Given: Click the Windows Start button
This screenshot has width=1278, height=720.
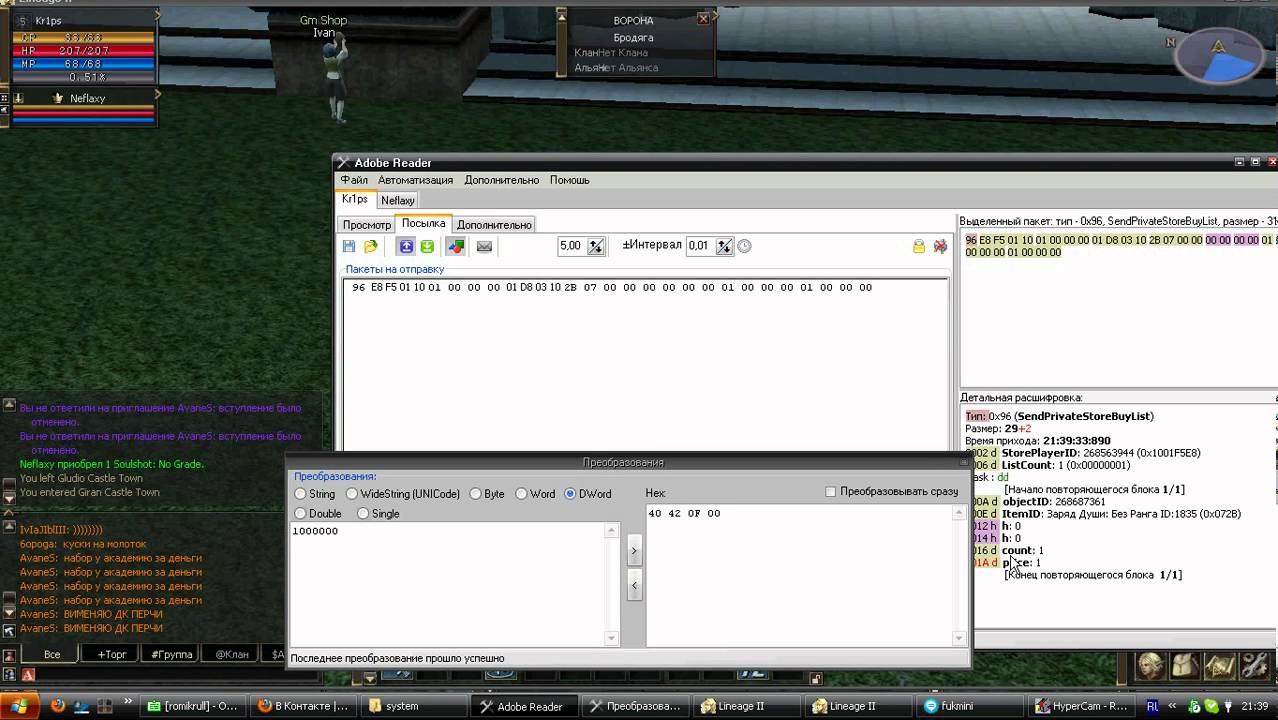Looking at the screenshot, I should click(19, 706).
